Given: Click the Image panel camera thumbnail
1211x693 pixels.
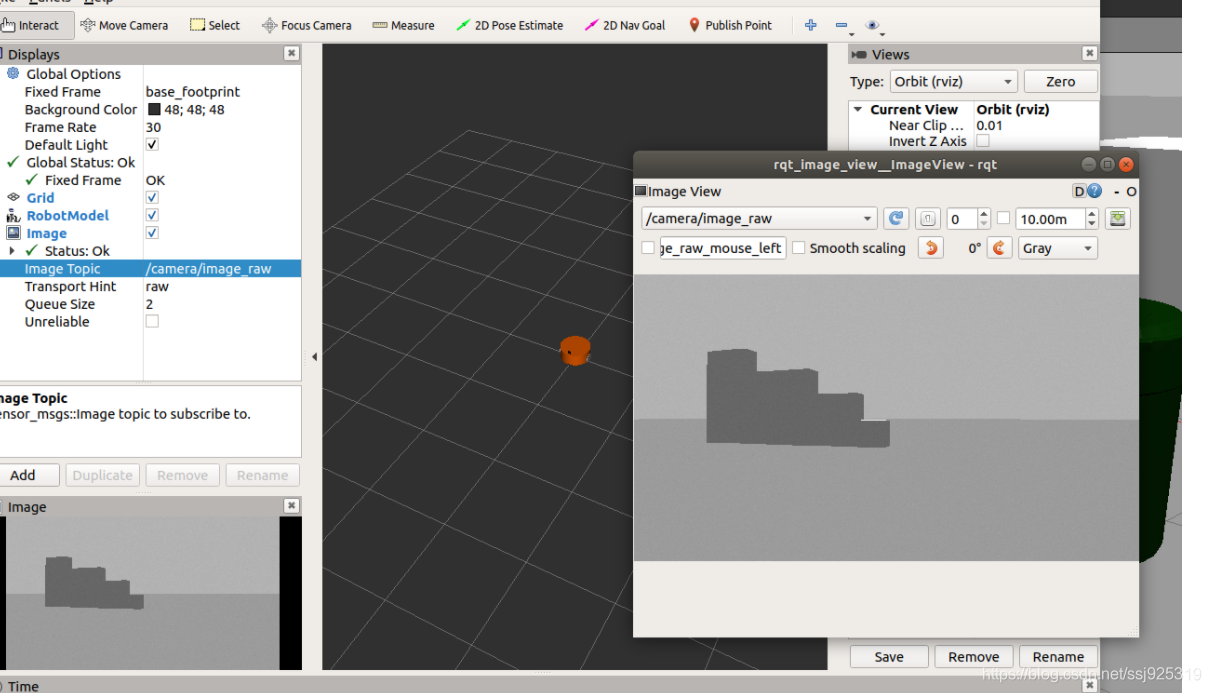Looking at the screenshot, I should (142, 593).
